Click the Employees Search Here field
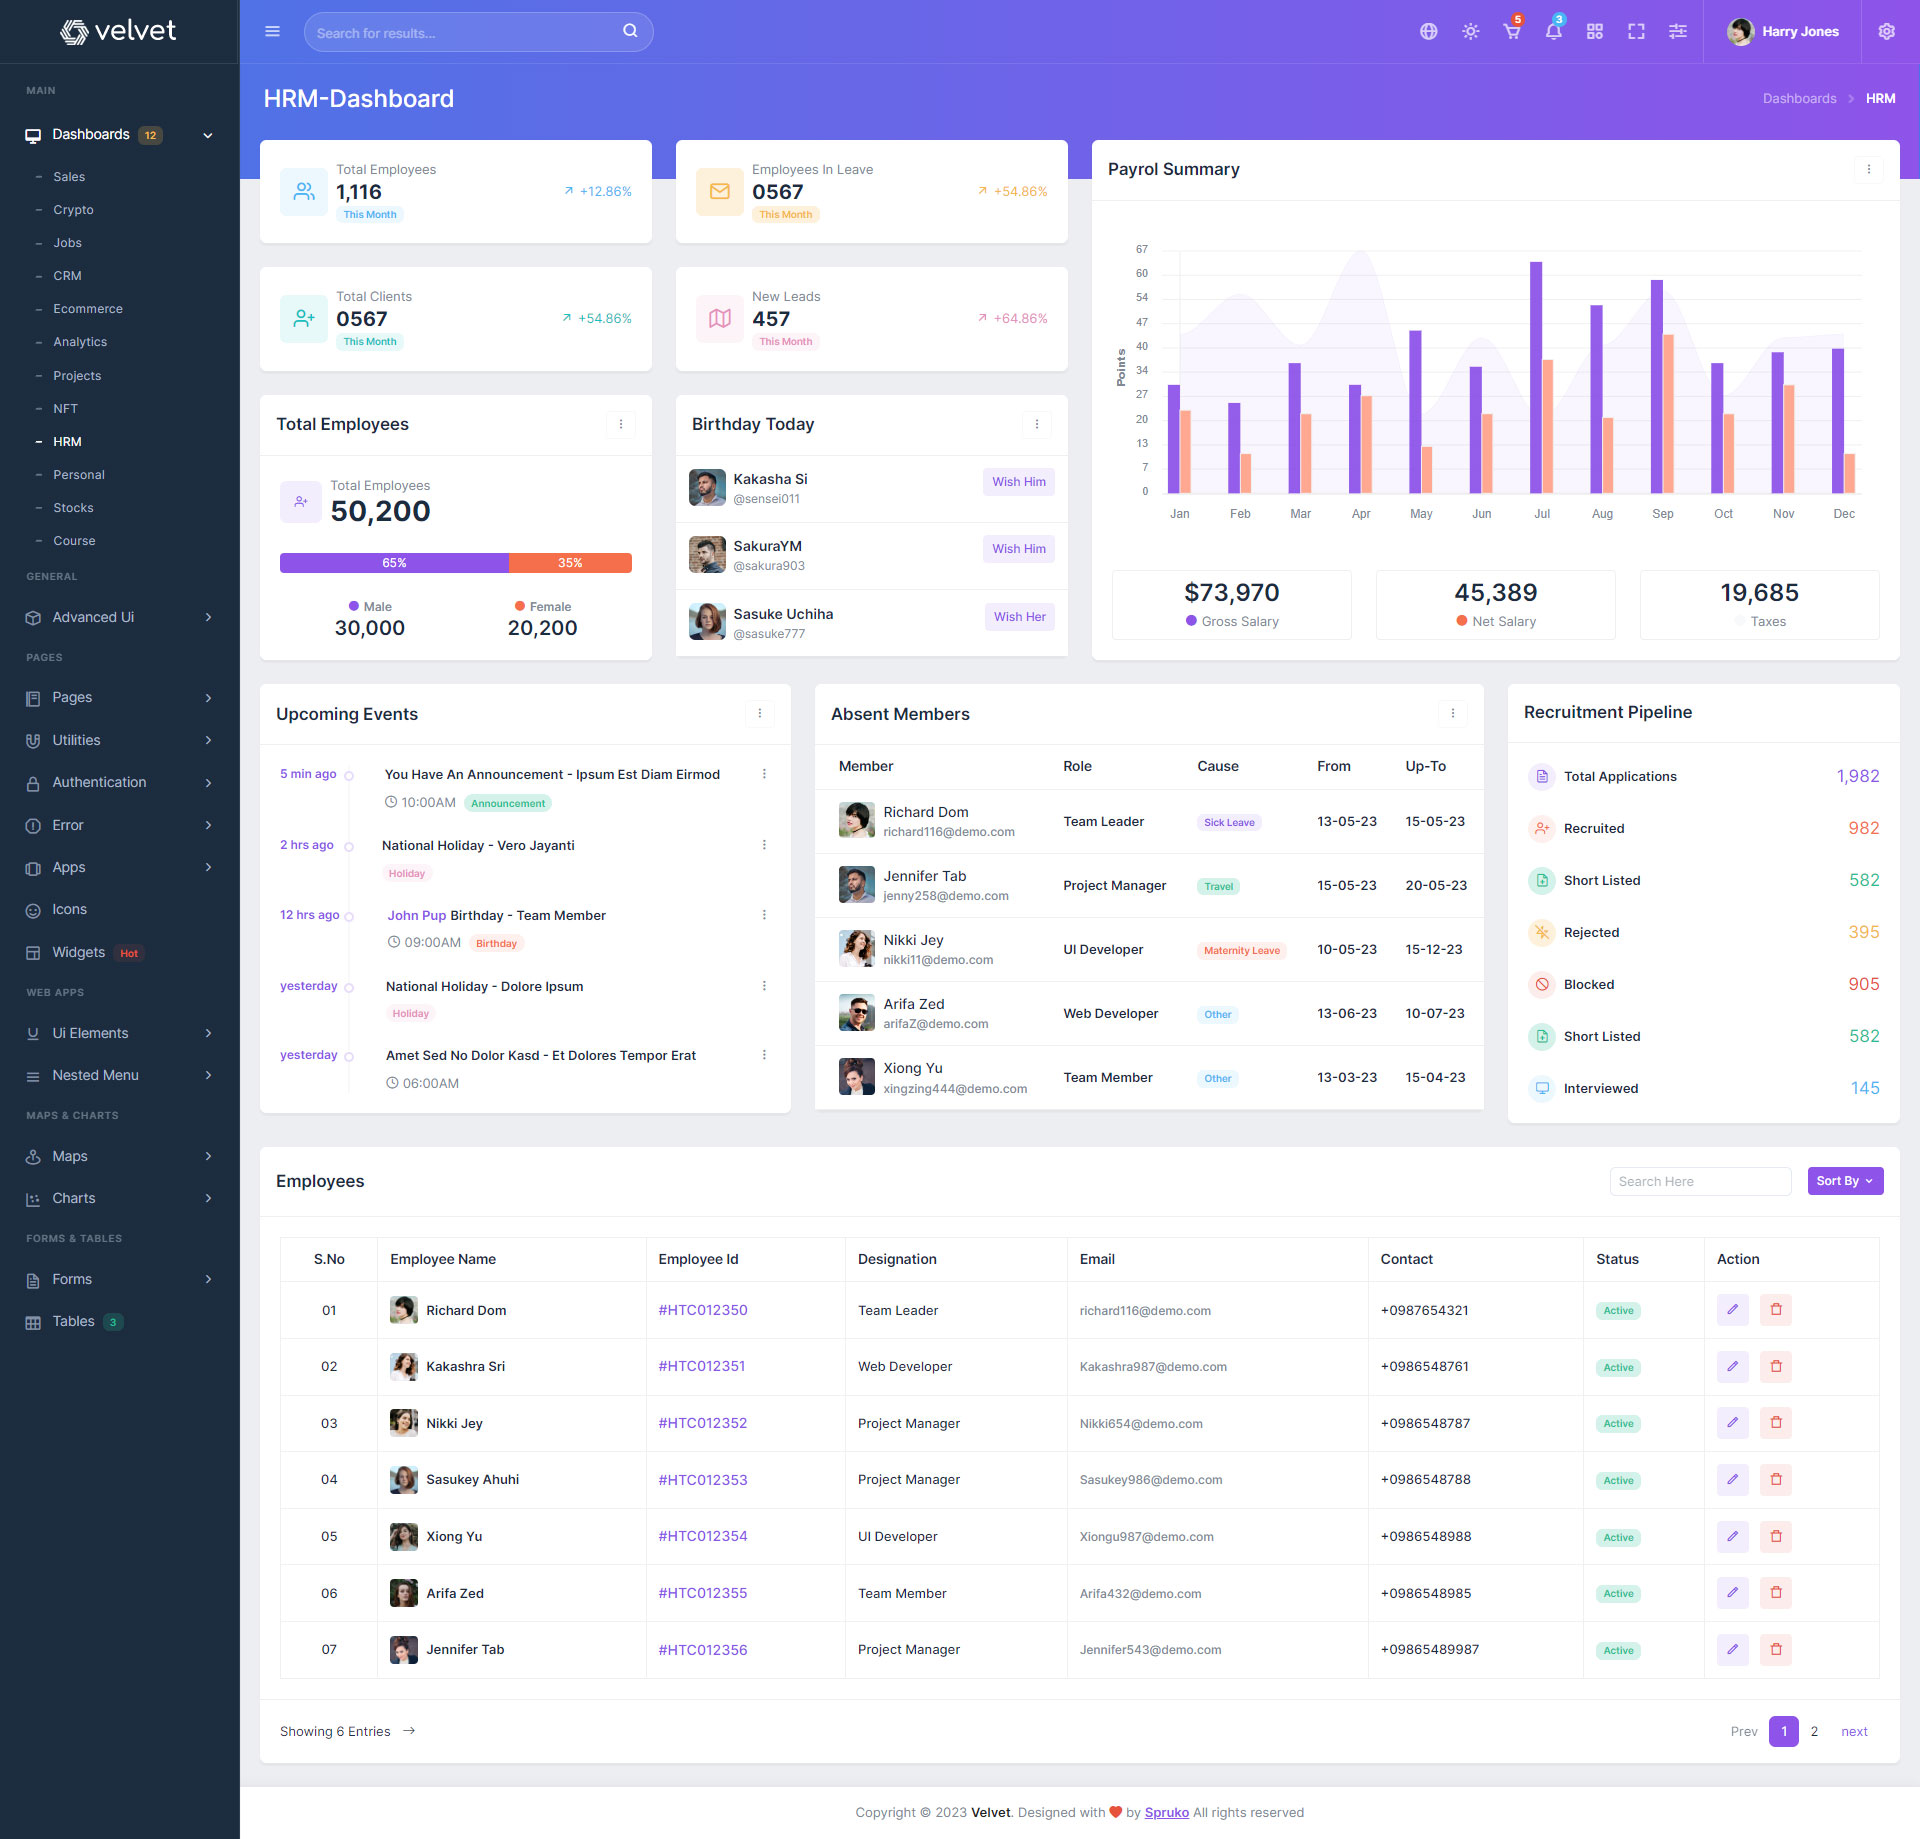The width and height of the screenshot is (1920, 1839). point(1699,1181)
